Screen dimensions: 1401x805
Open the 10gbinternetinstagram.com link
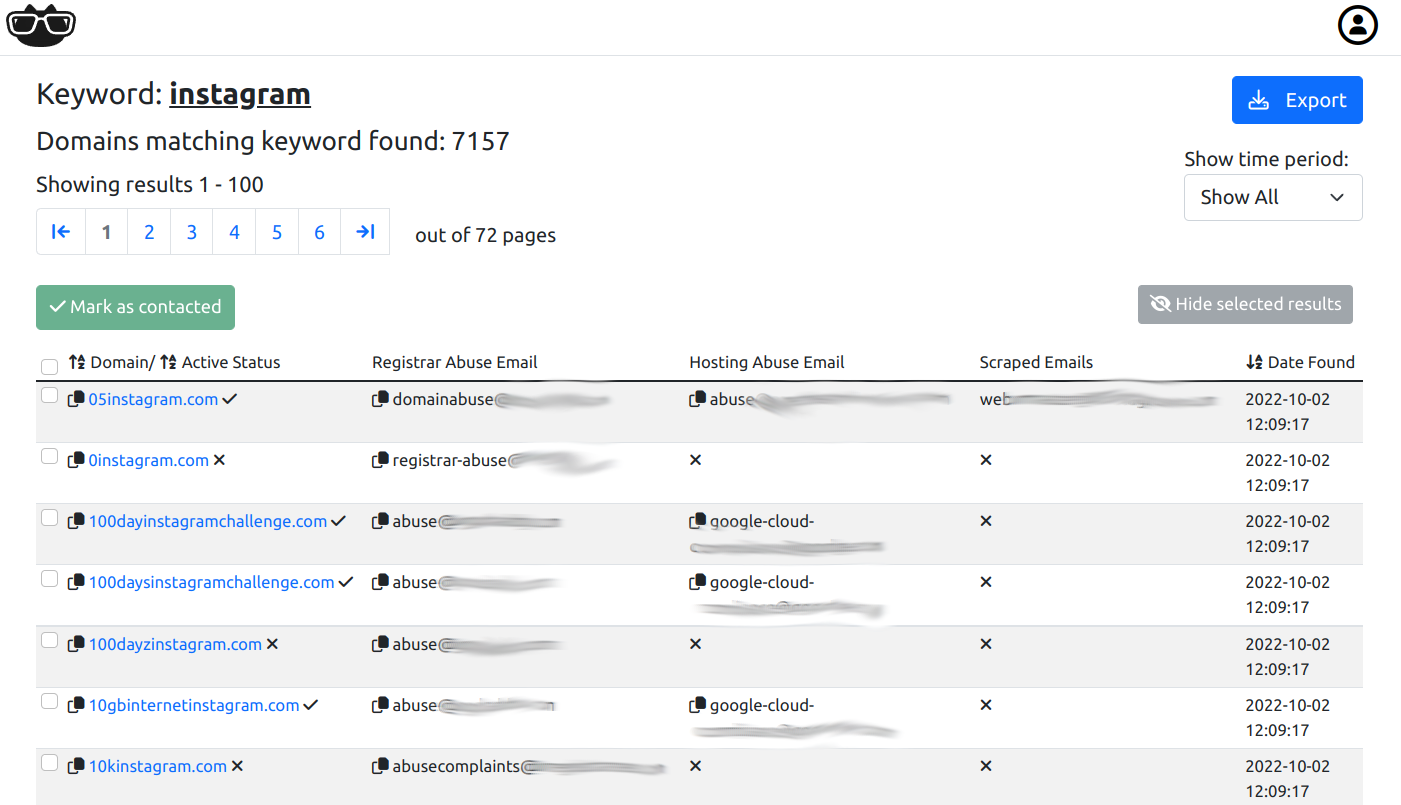[194, 706]
